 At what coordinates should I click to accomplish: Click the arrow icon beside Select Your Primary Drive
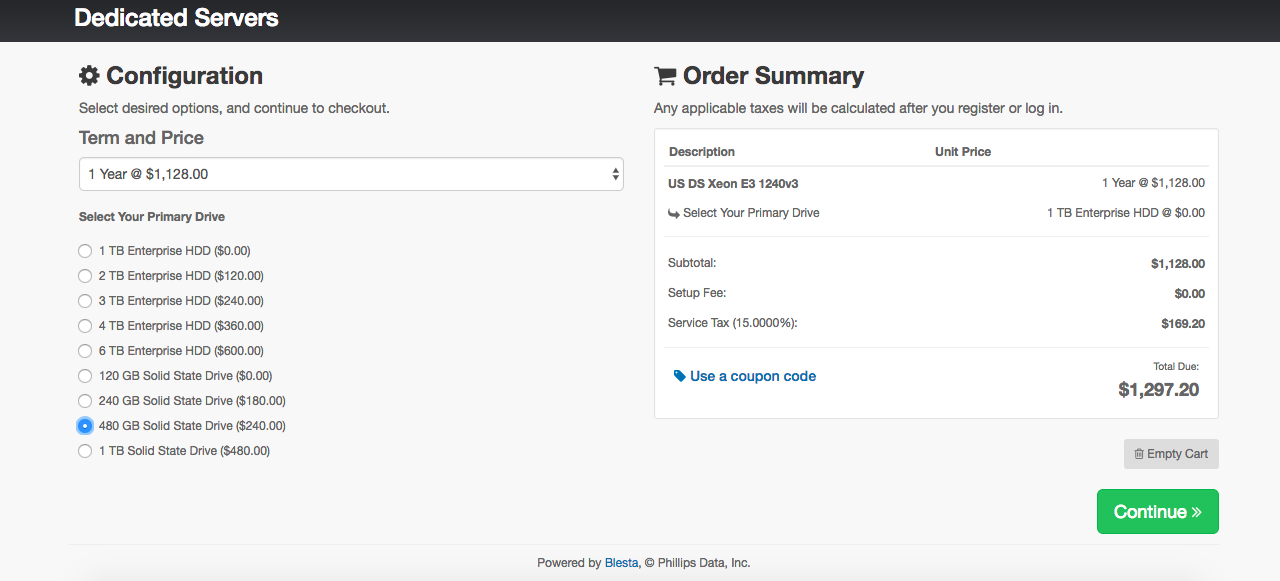[x=674, y=213]
